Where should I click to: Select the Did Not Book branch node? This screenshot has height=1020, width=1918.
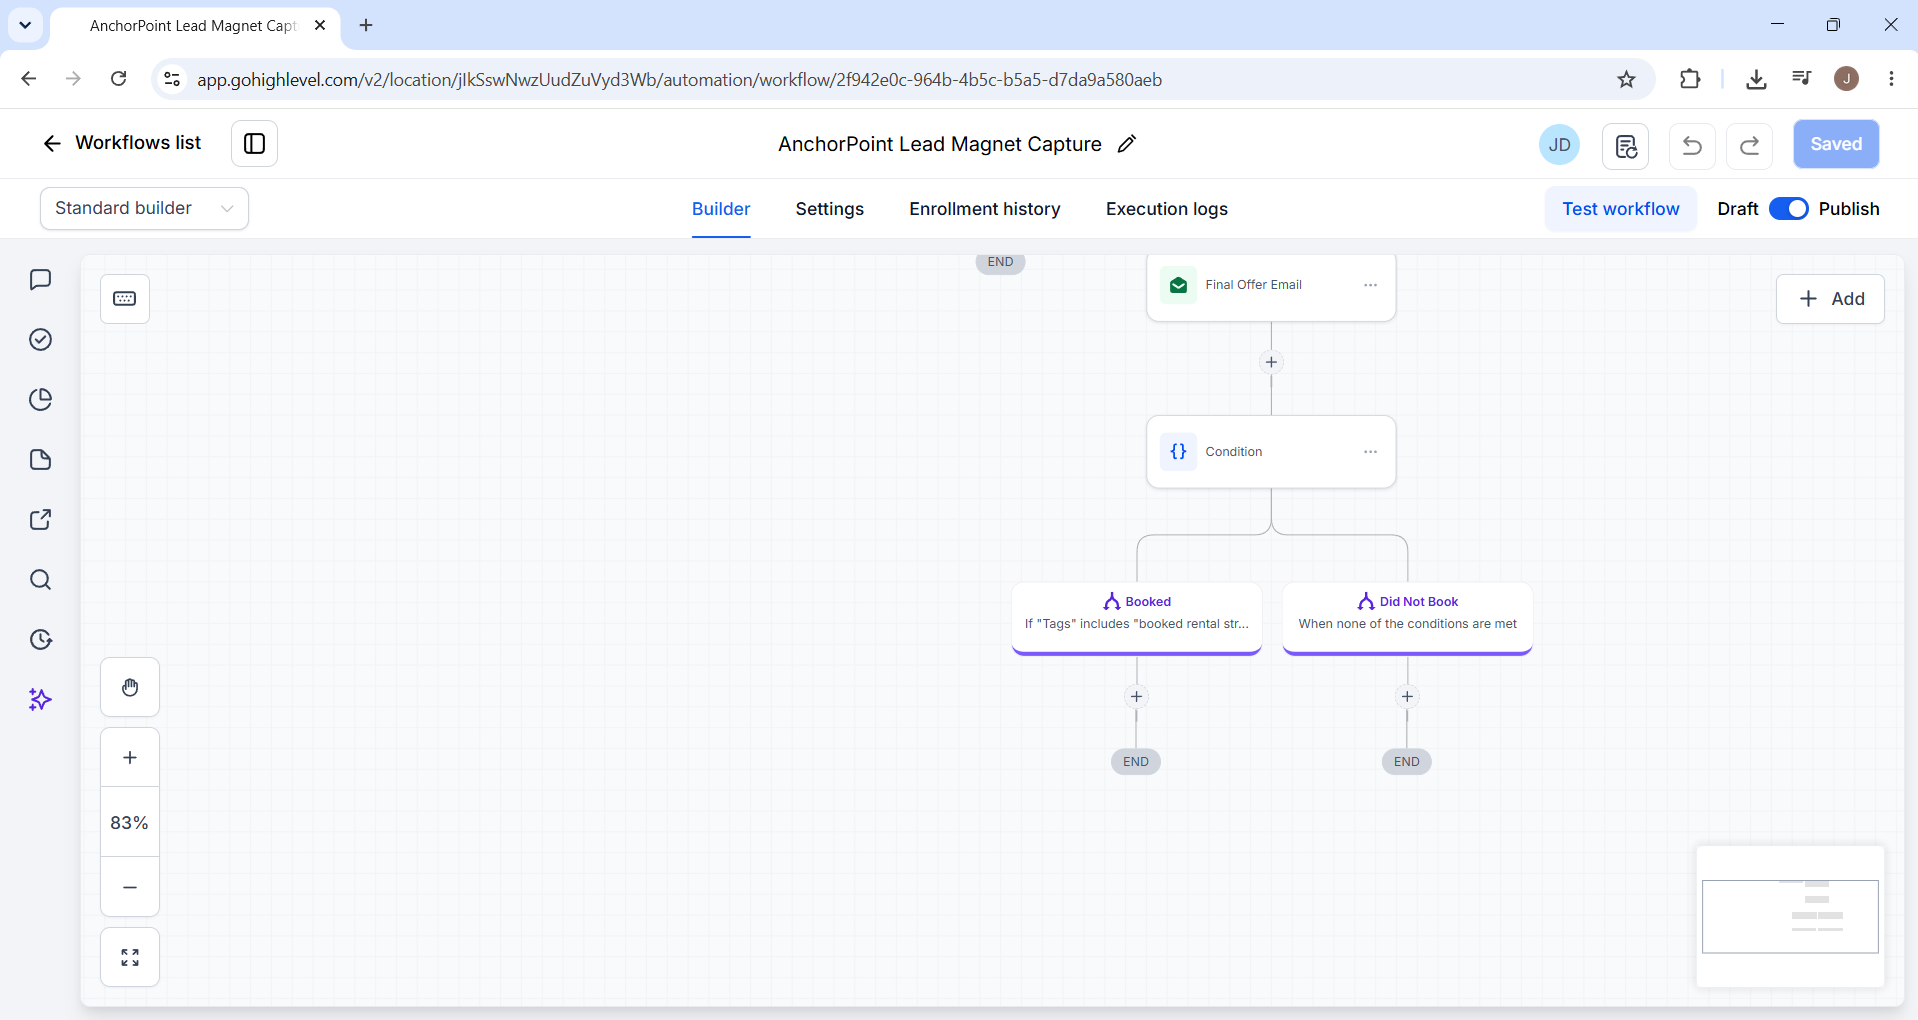[1408, 618]
